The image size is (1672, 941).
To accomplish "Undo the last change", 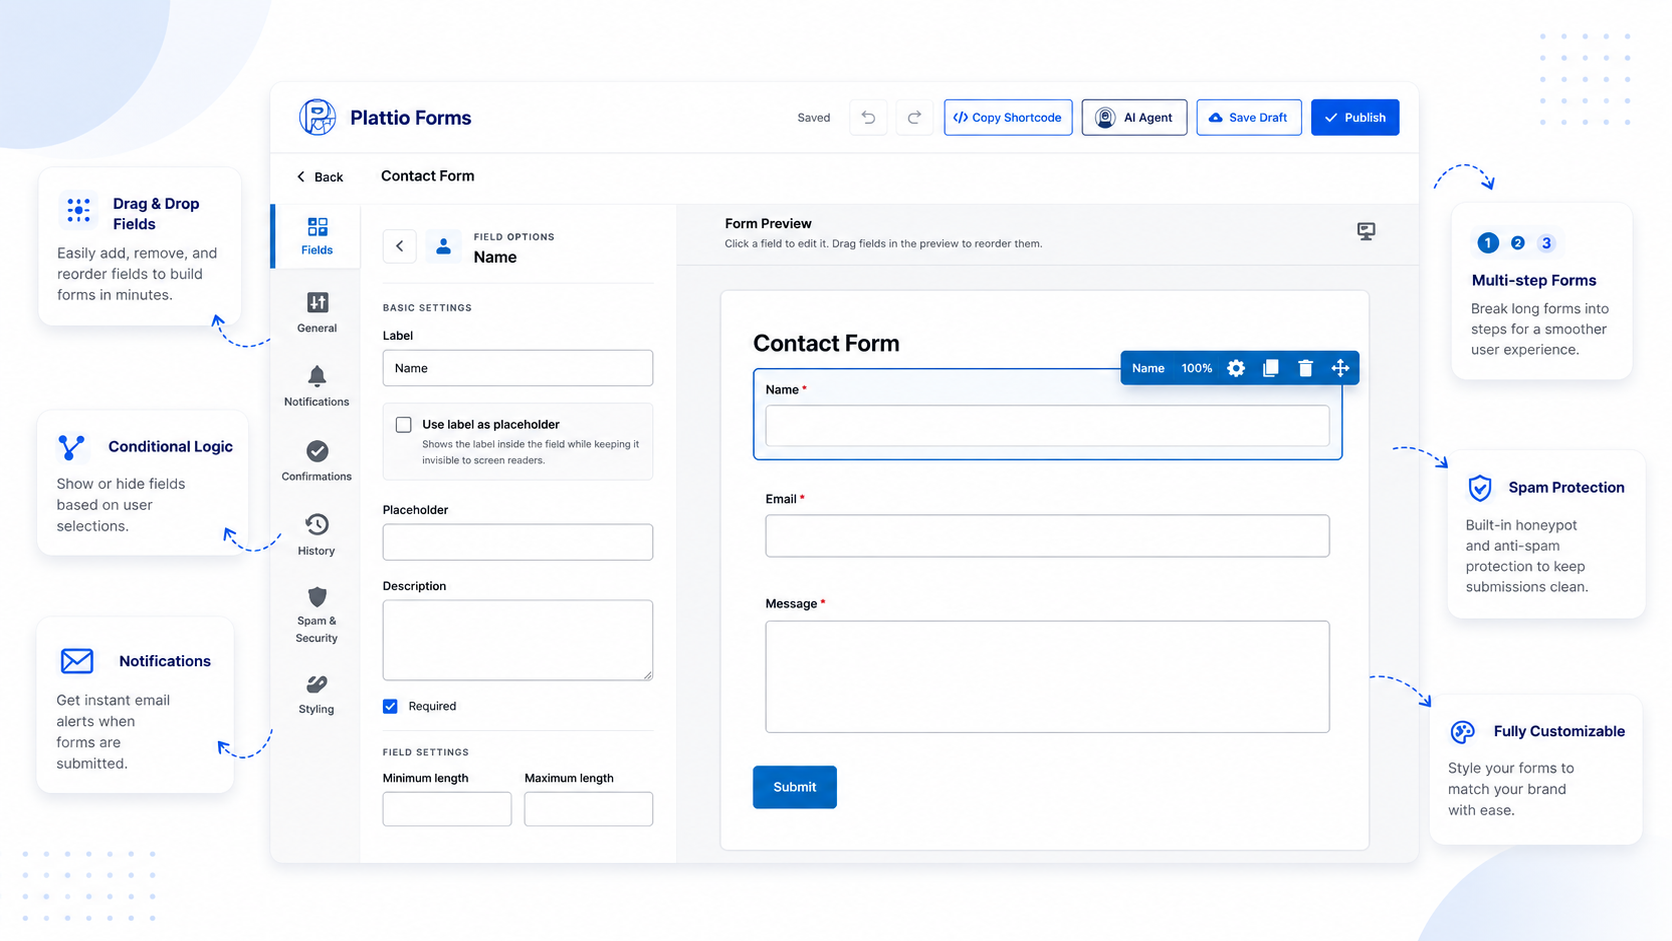I will click(868, 117).
